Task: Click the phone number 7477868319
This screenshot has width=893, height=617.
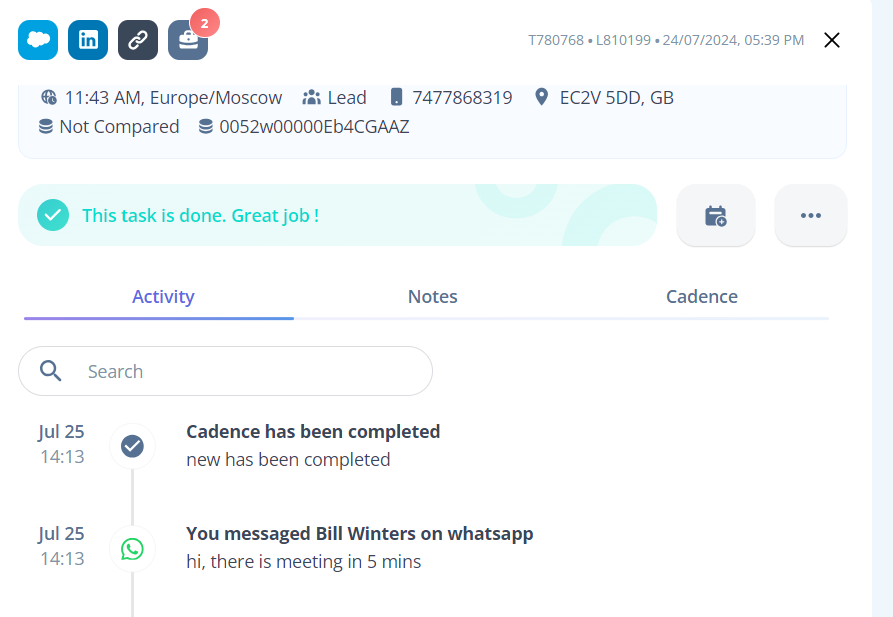Action: (462, 97)
